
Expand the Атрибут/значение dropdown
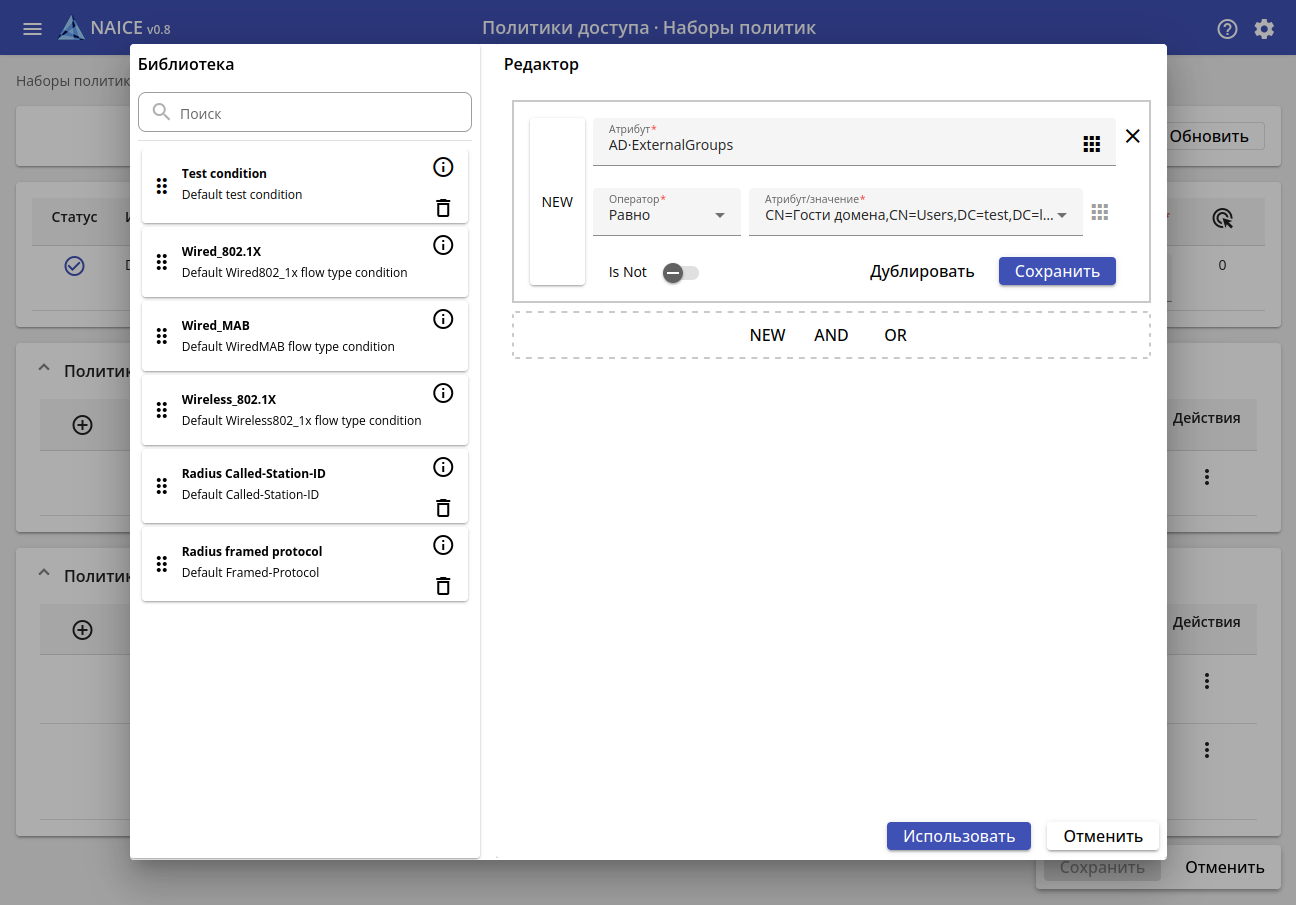pyautogui.click(x=1062, y=215)
